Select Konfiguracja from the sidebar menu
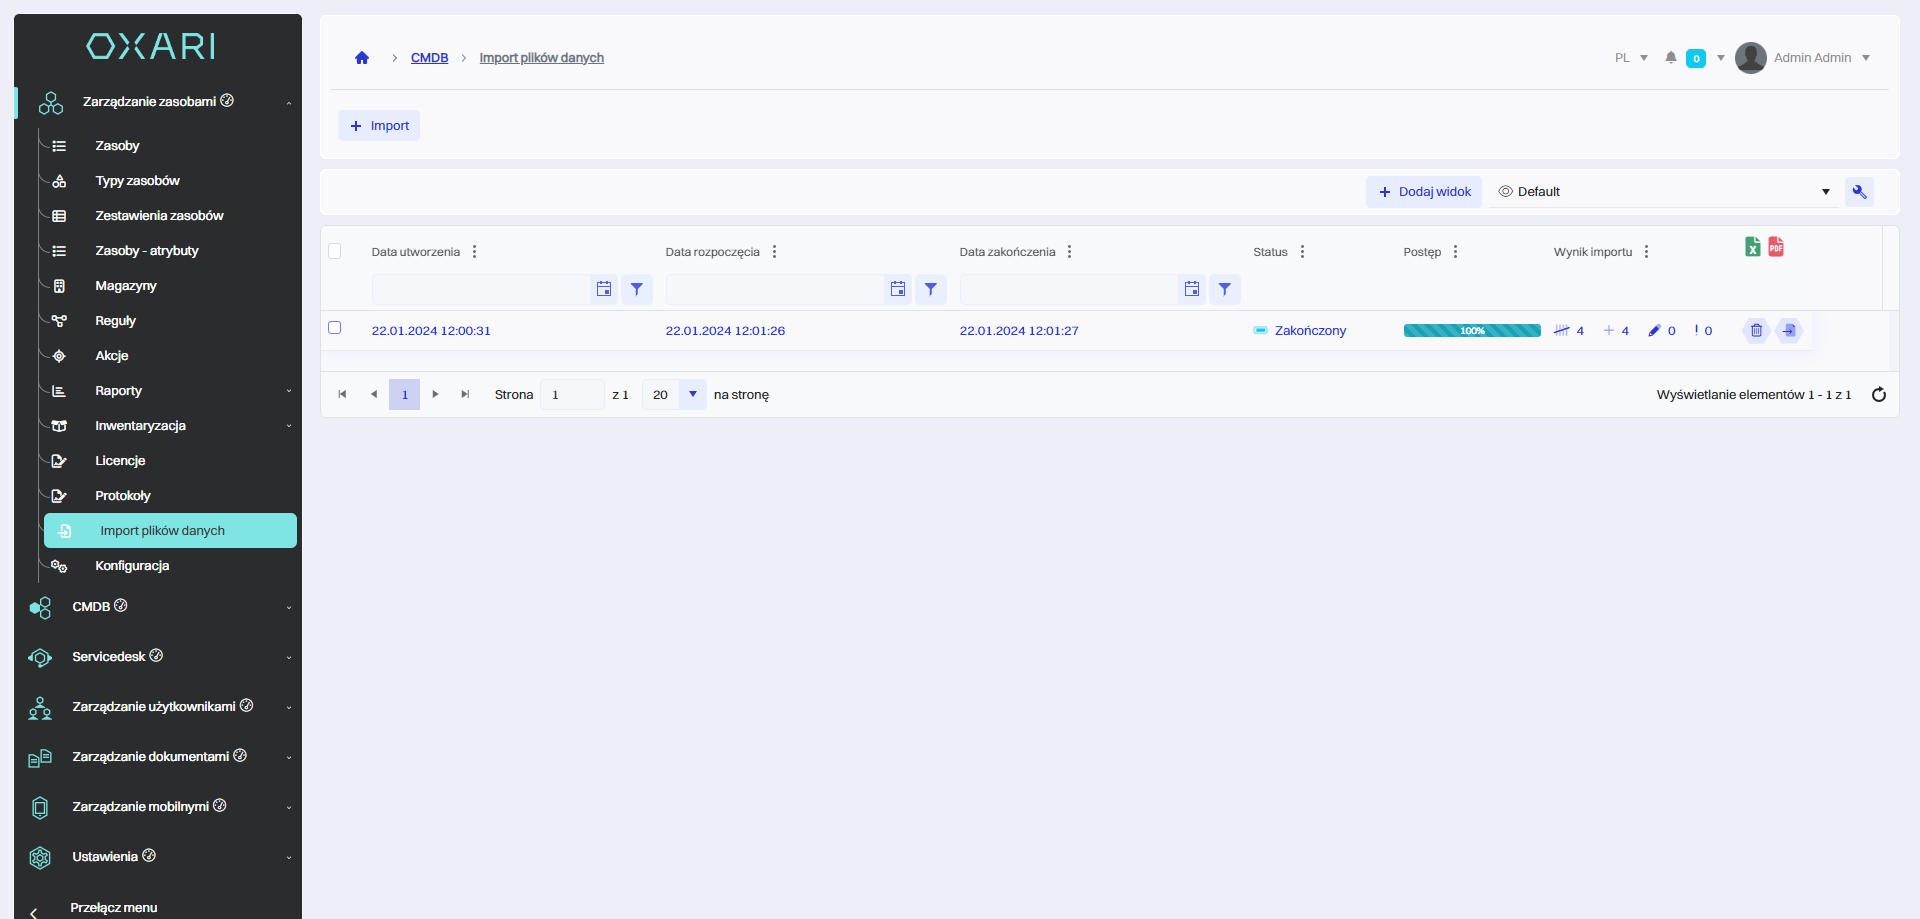This screenshot has width=1920, height=919. tap(132, 566)
